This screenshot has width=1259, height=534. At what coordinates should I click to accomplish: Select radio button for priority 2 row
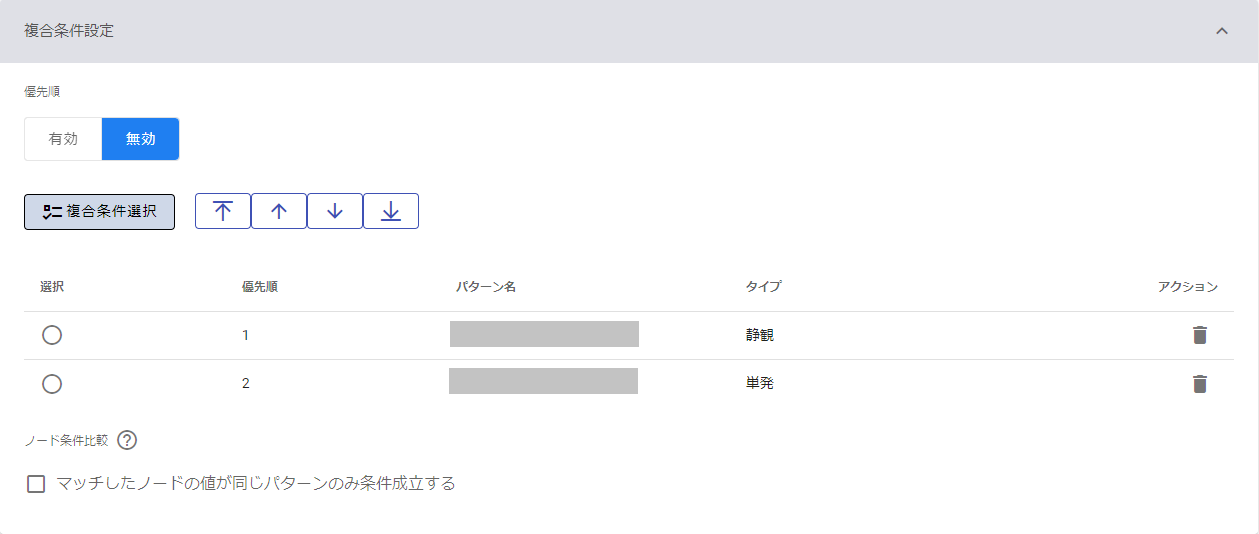click(x=52, y=384)
